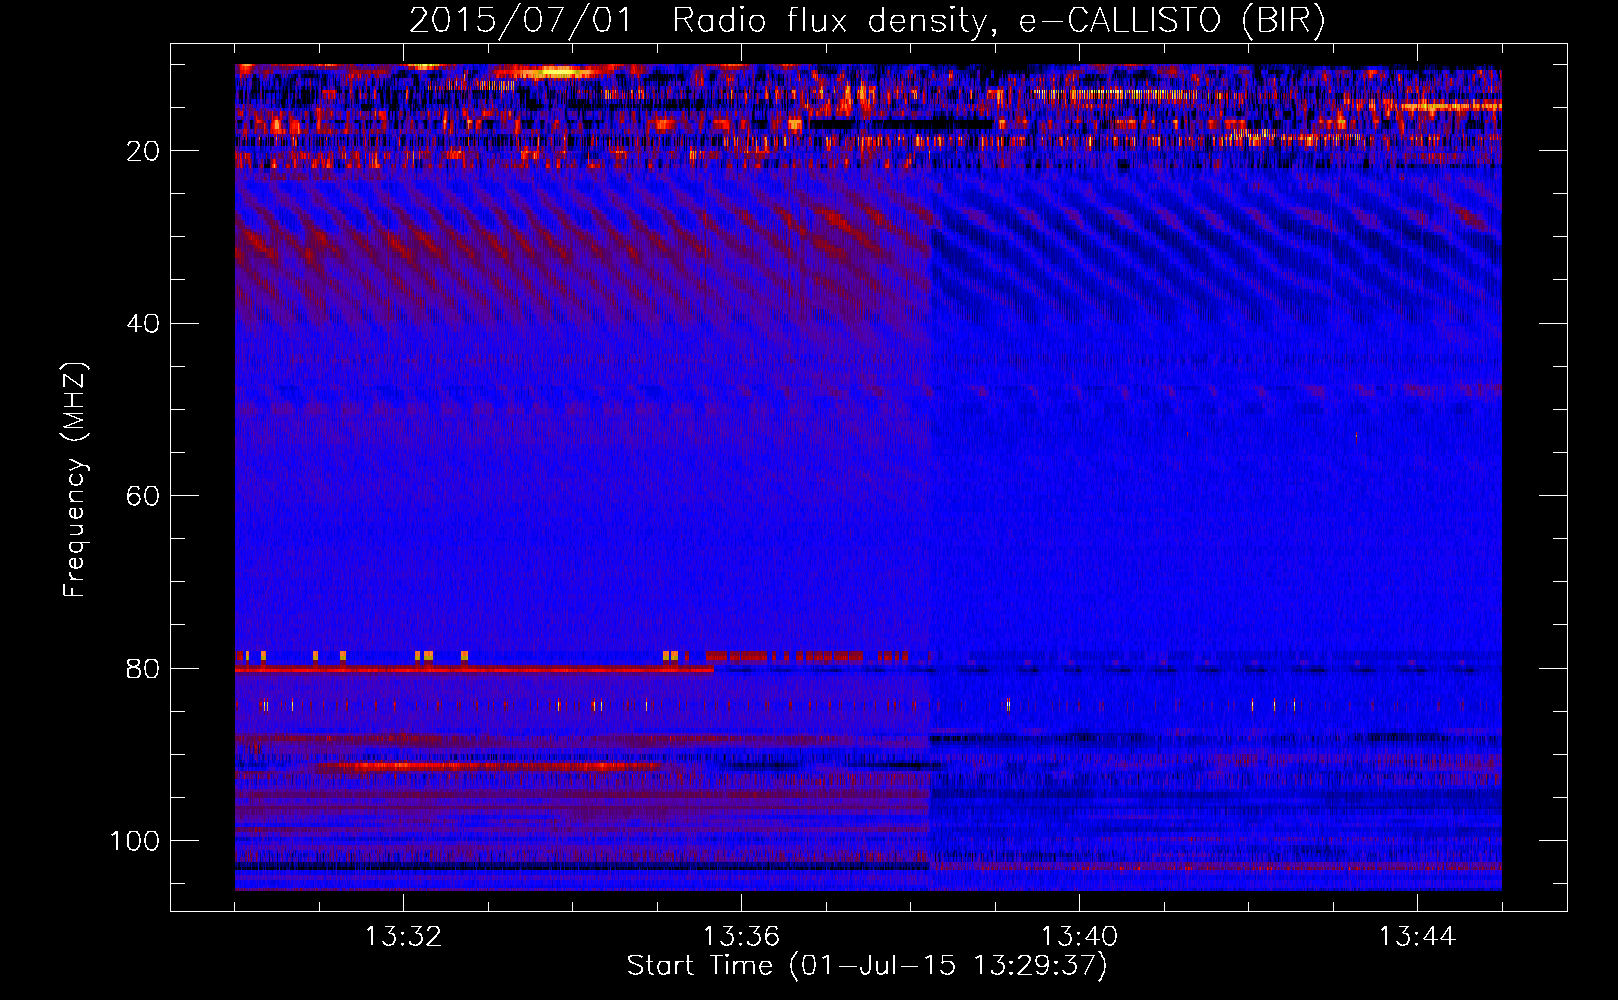Click the 60 frequency tick label
Viewport: 1618px width, 1000px height.
point(143,496)
